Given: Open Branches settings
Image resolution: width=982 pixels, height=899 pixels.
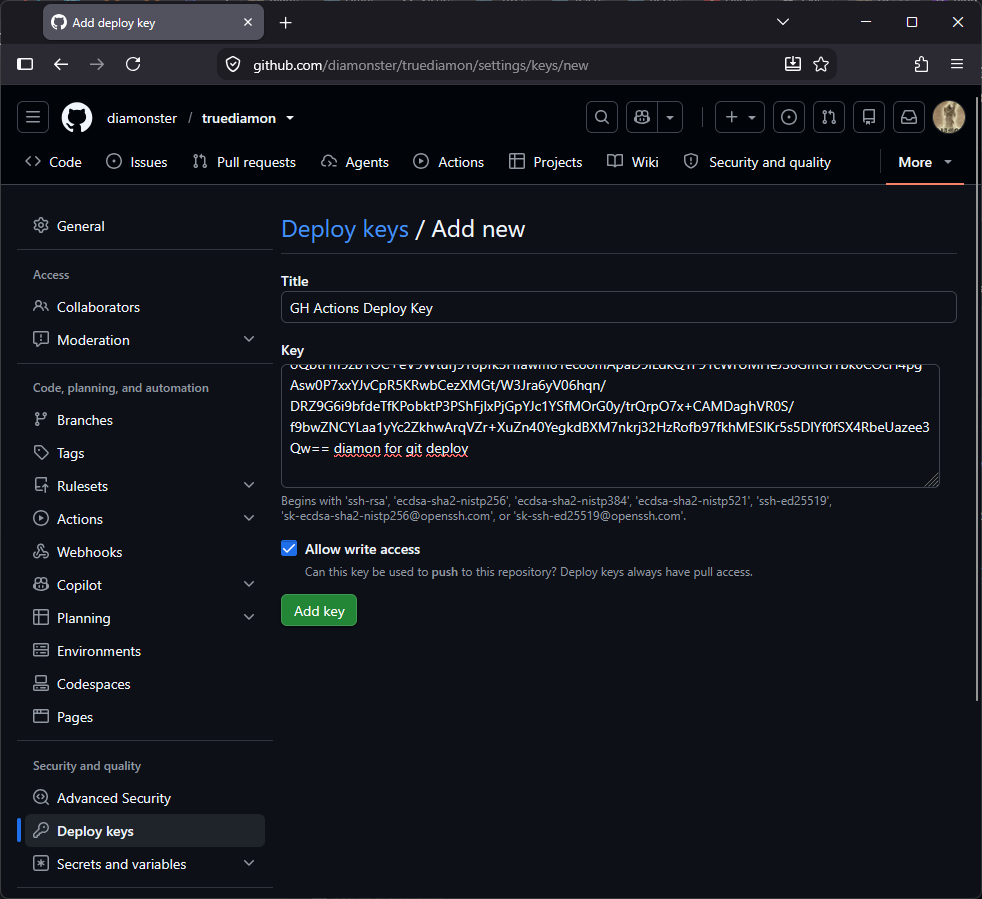Looking at the screenshot, I should click(144, 420).
